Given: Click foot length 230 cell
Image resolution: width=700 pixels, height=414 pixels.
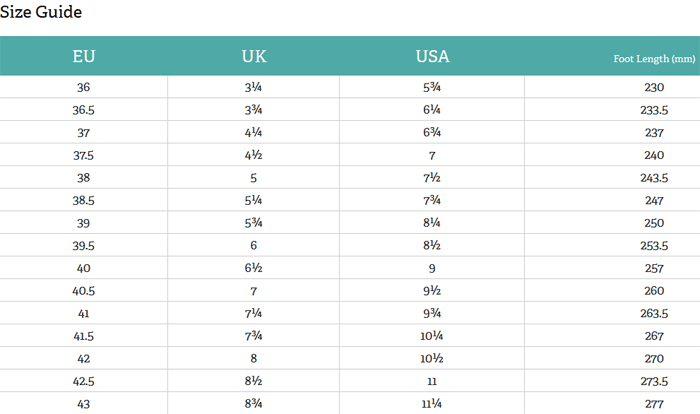Looking at the screenshot, I should tap(655, 88).
